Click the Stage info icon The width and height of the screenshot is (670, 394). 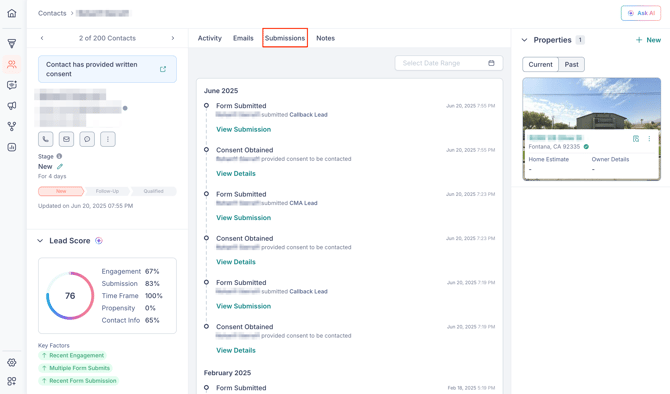click(59, 156)
